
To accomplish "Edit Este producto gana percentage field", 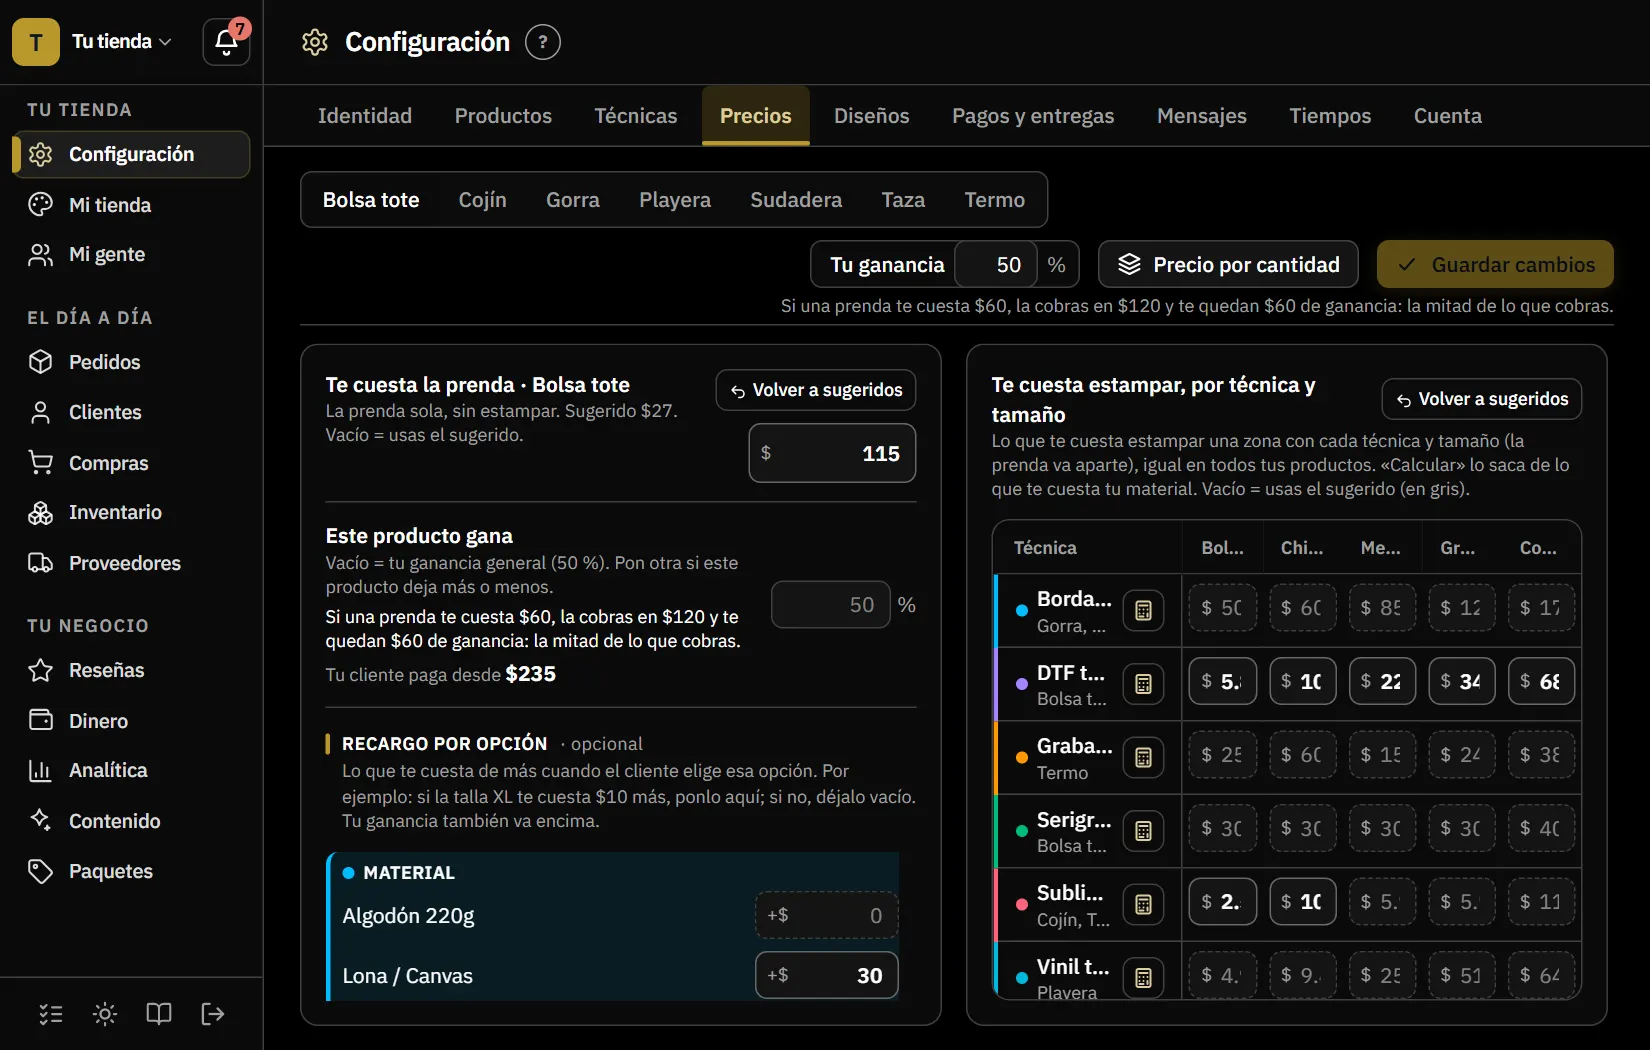I will (x=831, y=605).
